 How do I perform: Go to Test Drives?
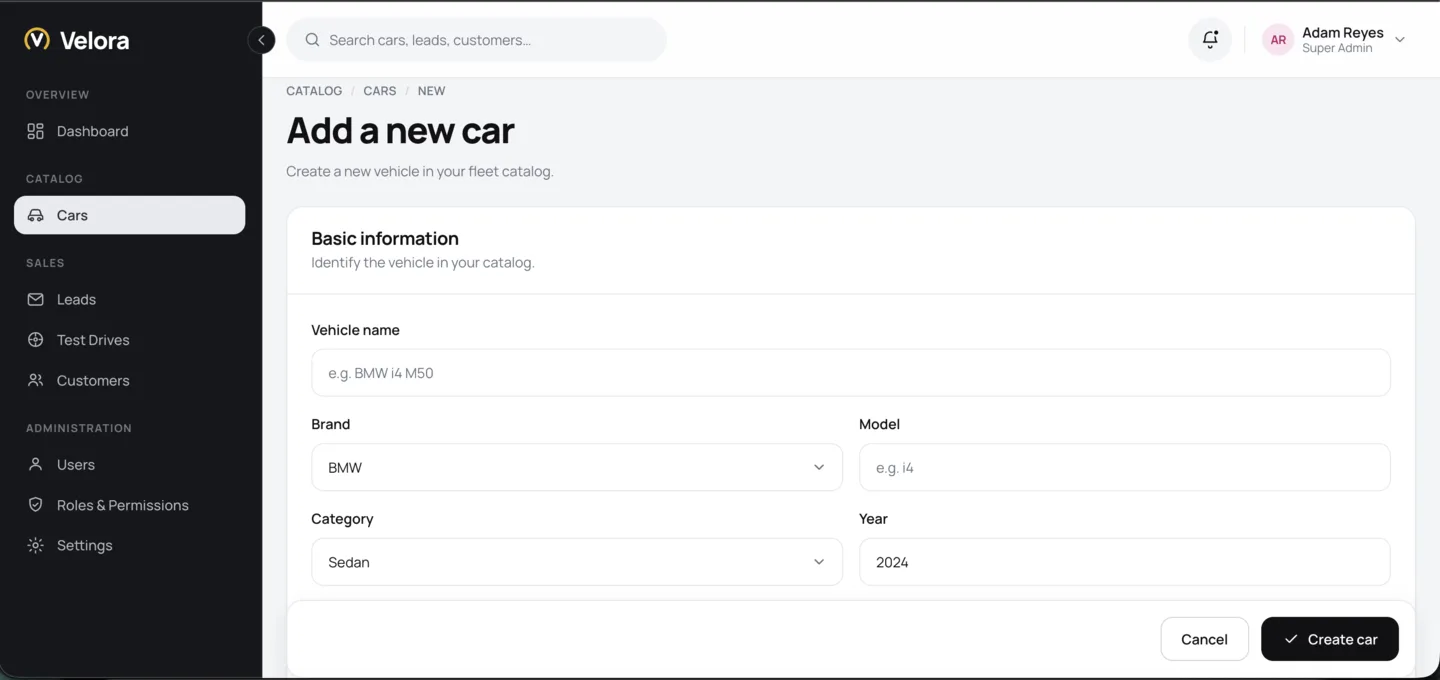click(x=130, y=340)
